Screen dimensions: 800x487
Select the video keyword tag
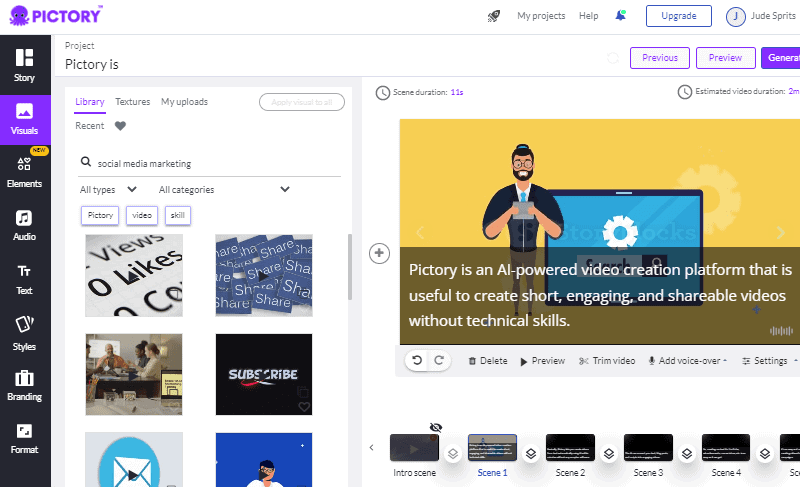pos(142,215)
